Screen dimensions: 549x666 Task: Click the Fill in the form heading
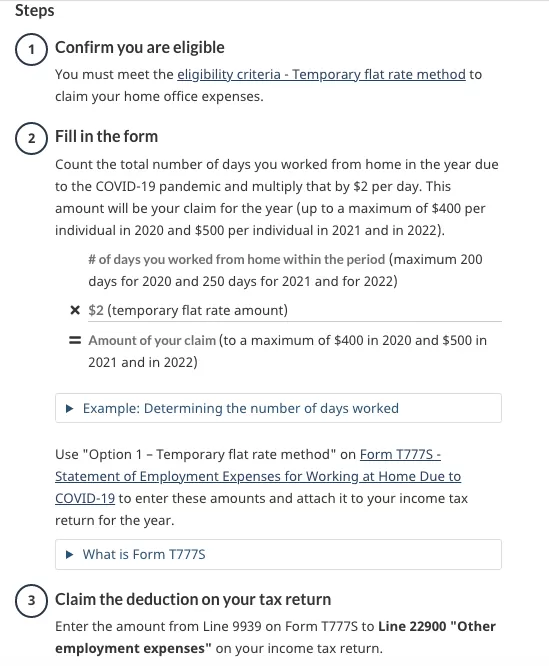(107, 137)
